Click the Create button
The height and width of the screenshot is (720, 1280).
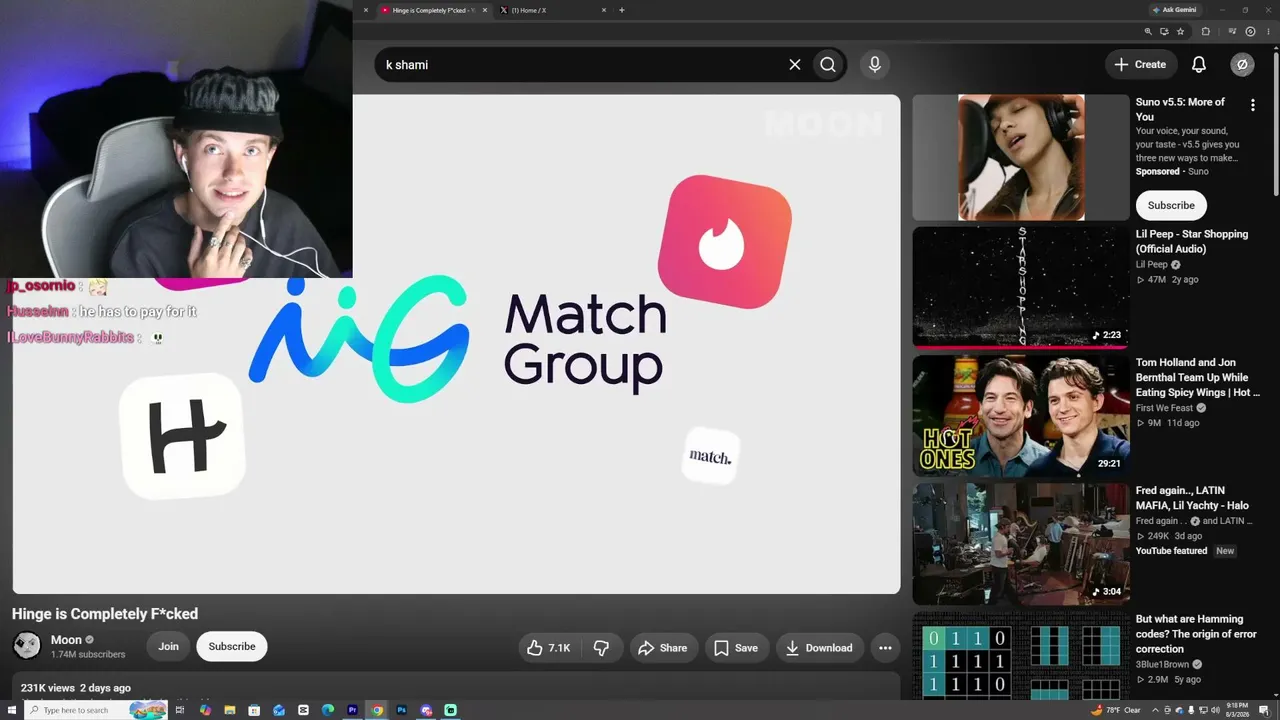click(1141, 65)
